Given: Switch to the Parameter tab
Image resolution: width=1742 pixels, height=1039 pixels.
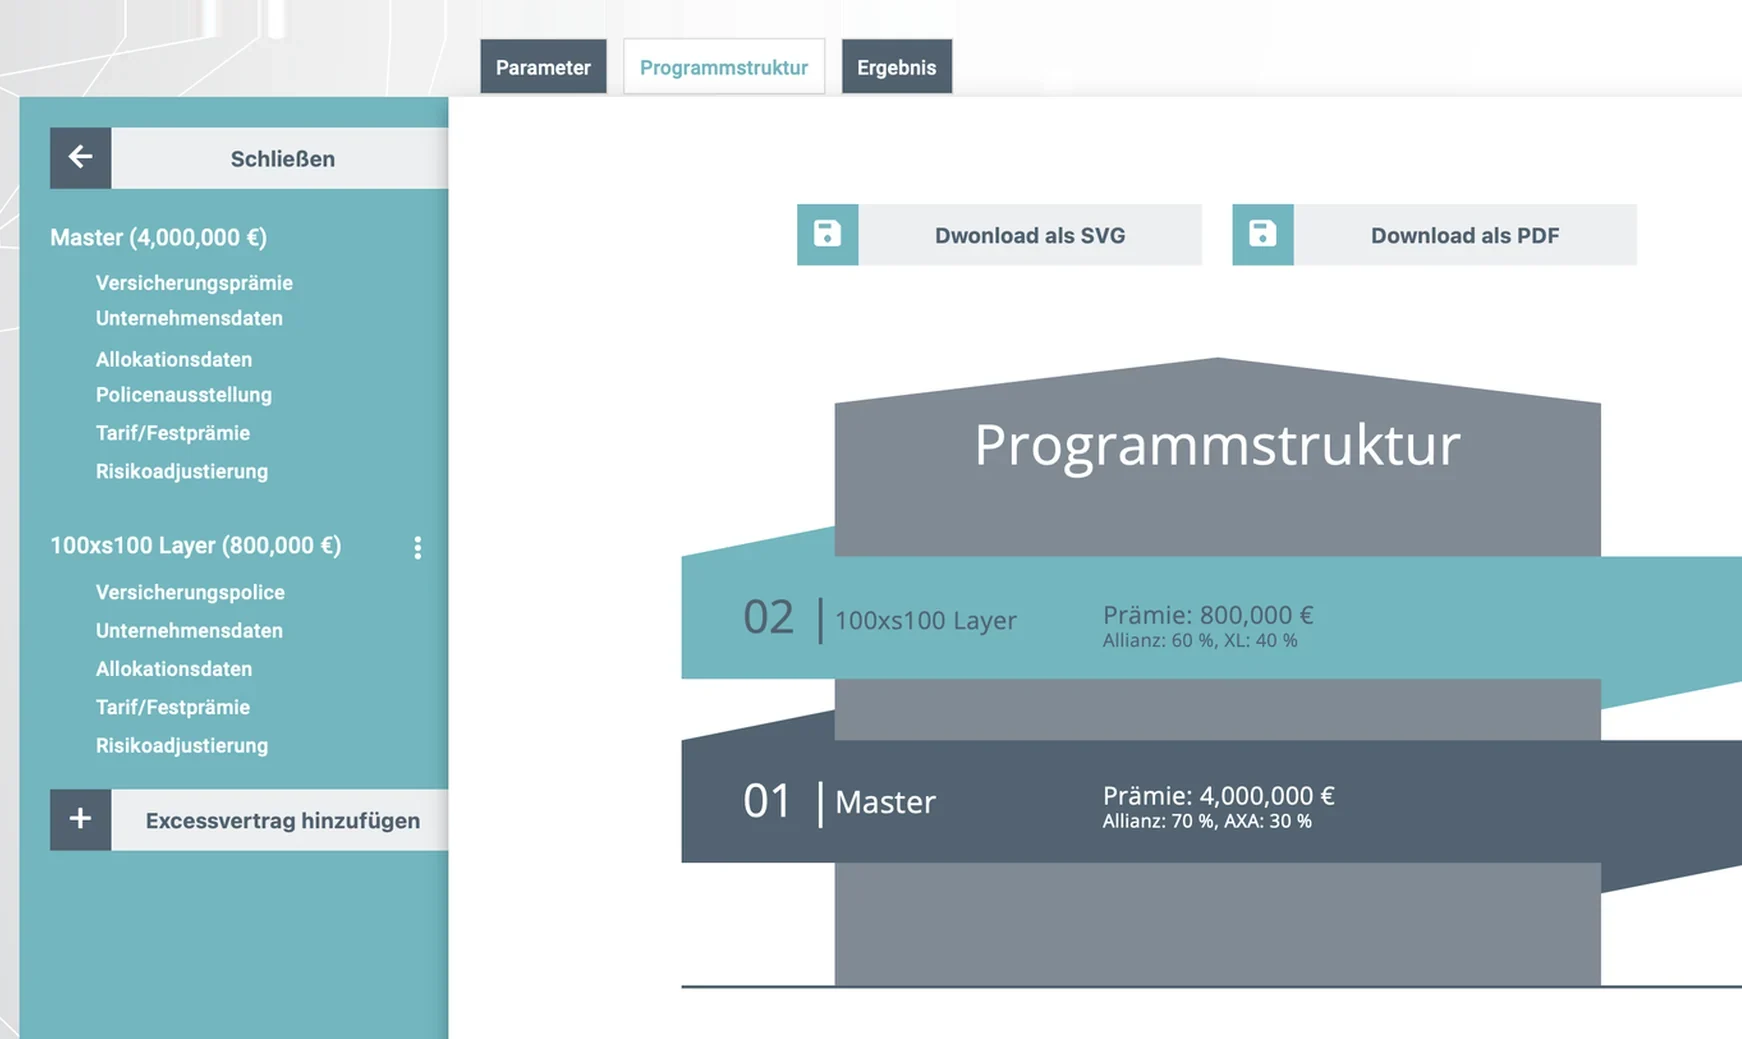Looking at the screenshot, I should pyautogui.click(x=543, y=67).
